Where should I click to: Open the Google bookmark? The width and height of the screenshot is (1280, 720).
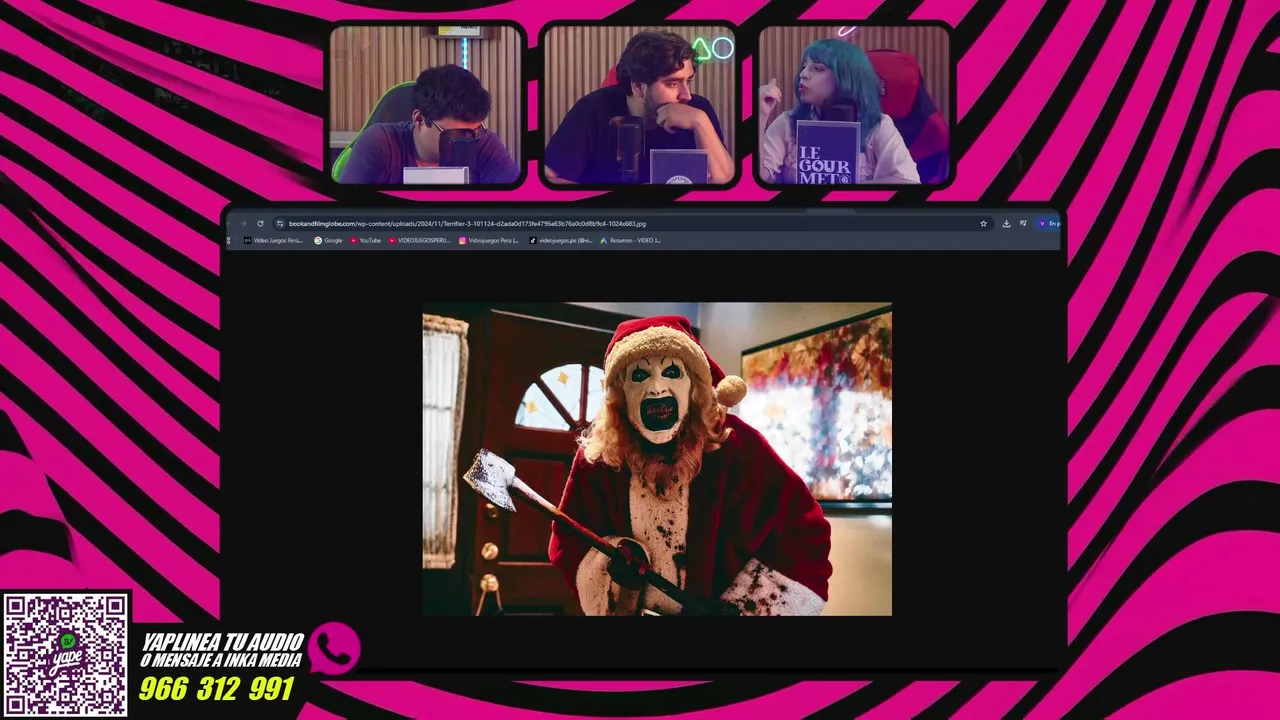tap(329, 240)
